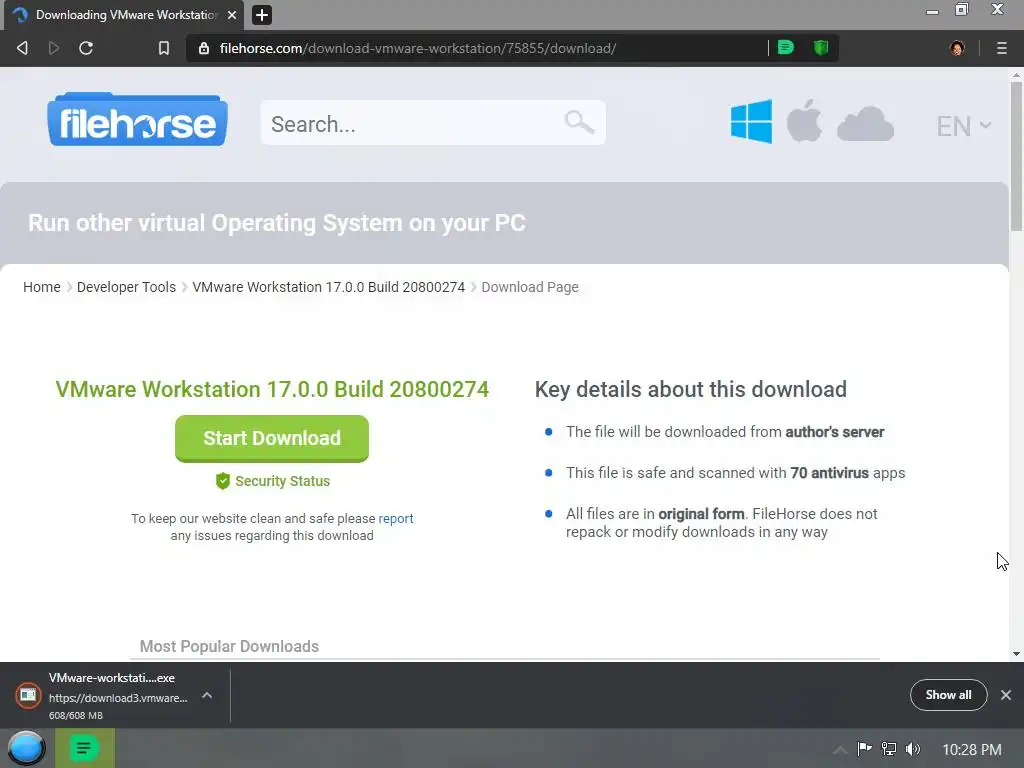Screen dimensions: 1024x768
Task: Click the browser forward arrow
Action: (54, 48)
